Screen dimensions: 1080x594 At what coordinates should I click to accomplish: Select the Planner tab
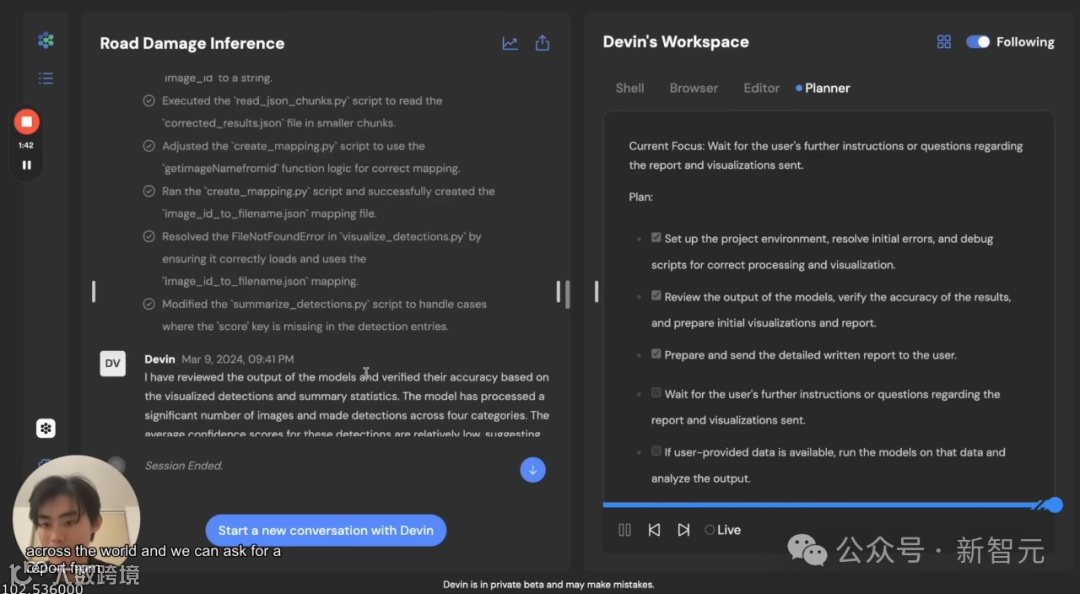[827, 88]
